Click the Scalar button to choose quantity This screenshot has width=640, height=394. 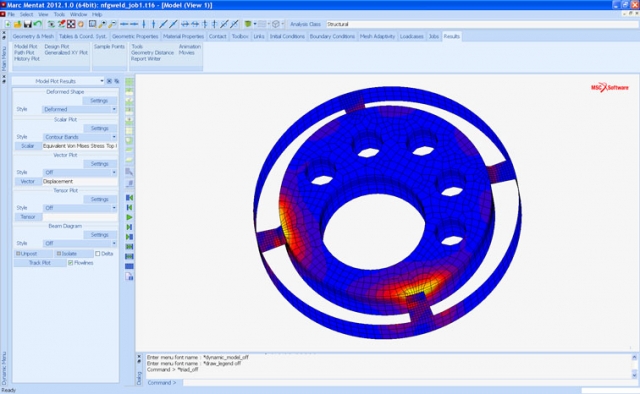pos(28,146)
